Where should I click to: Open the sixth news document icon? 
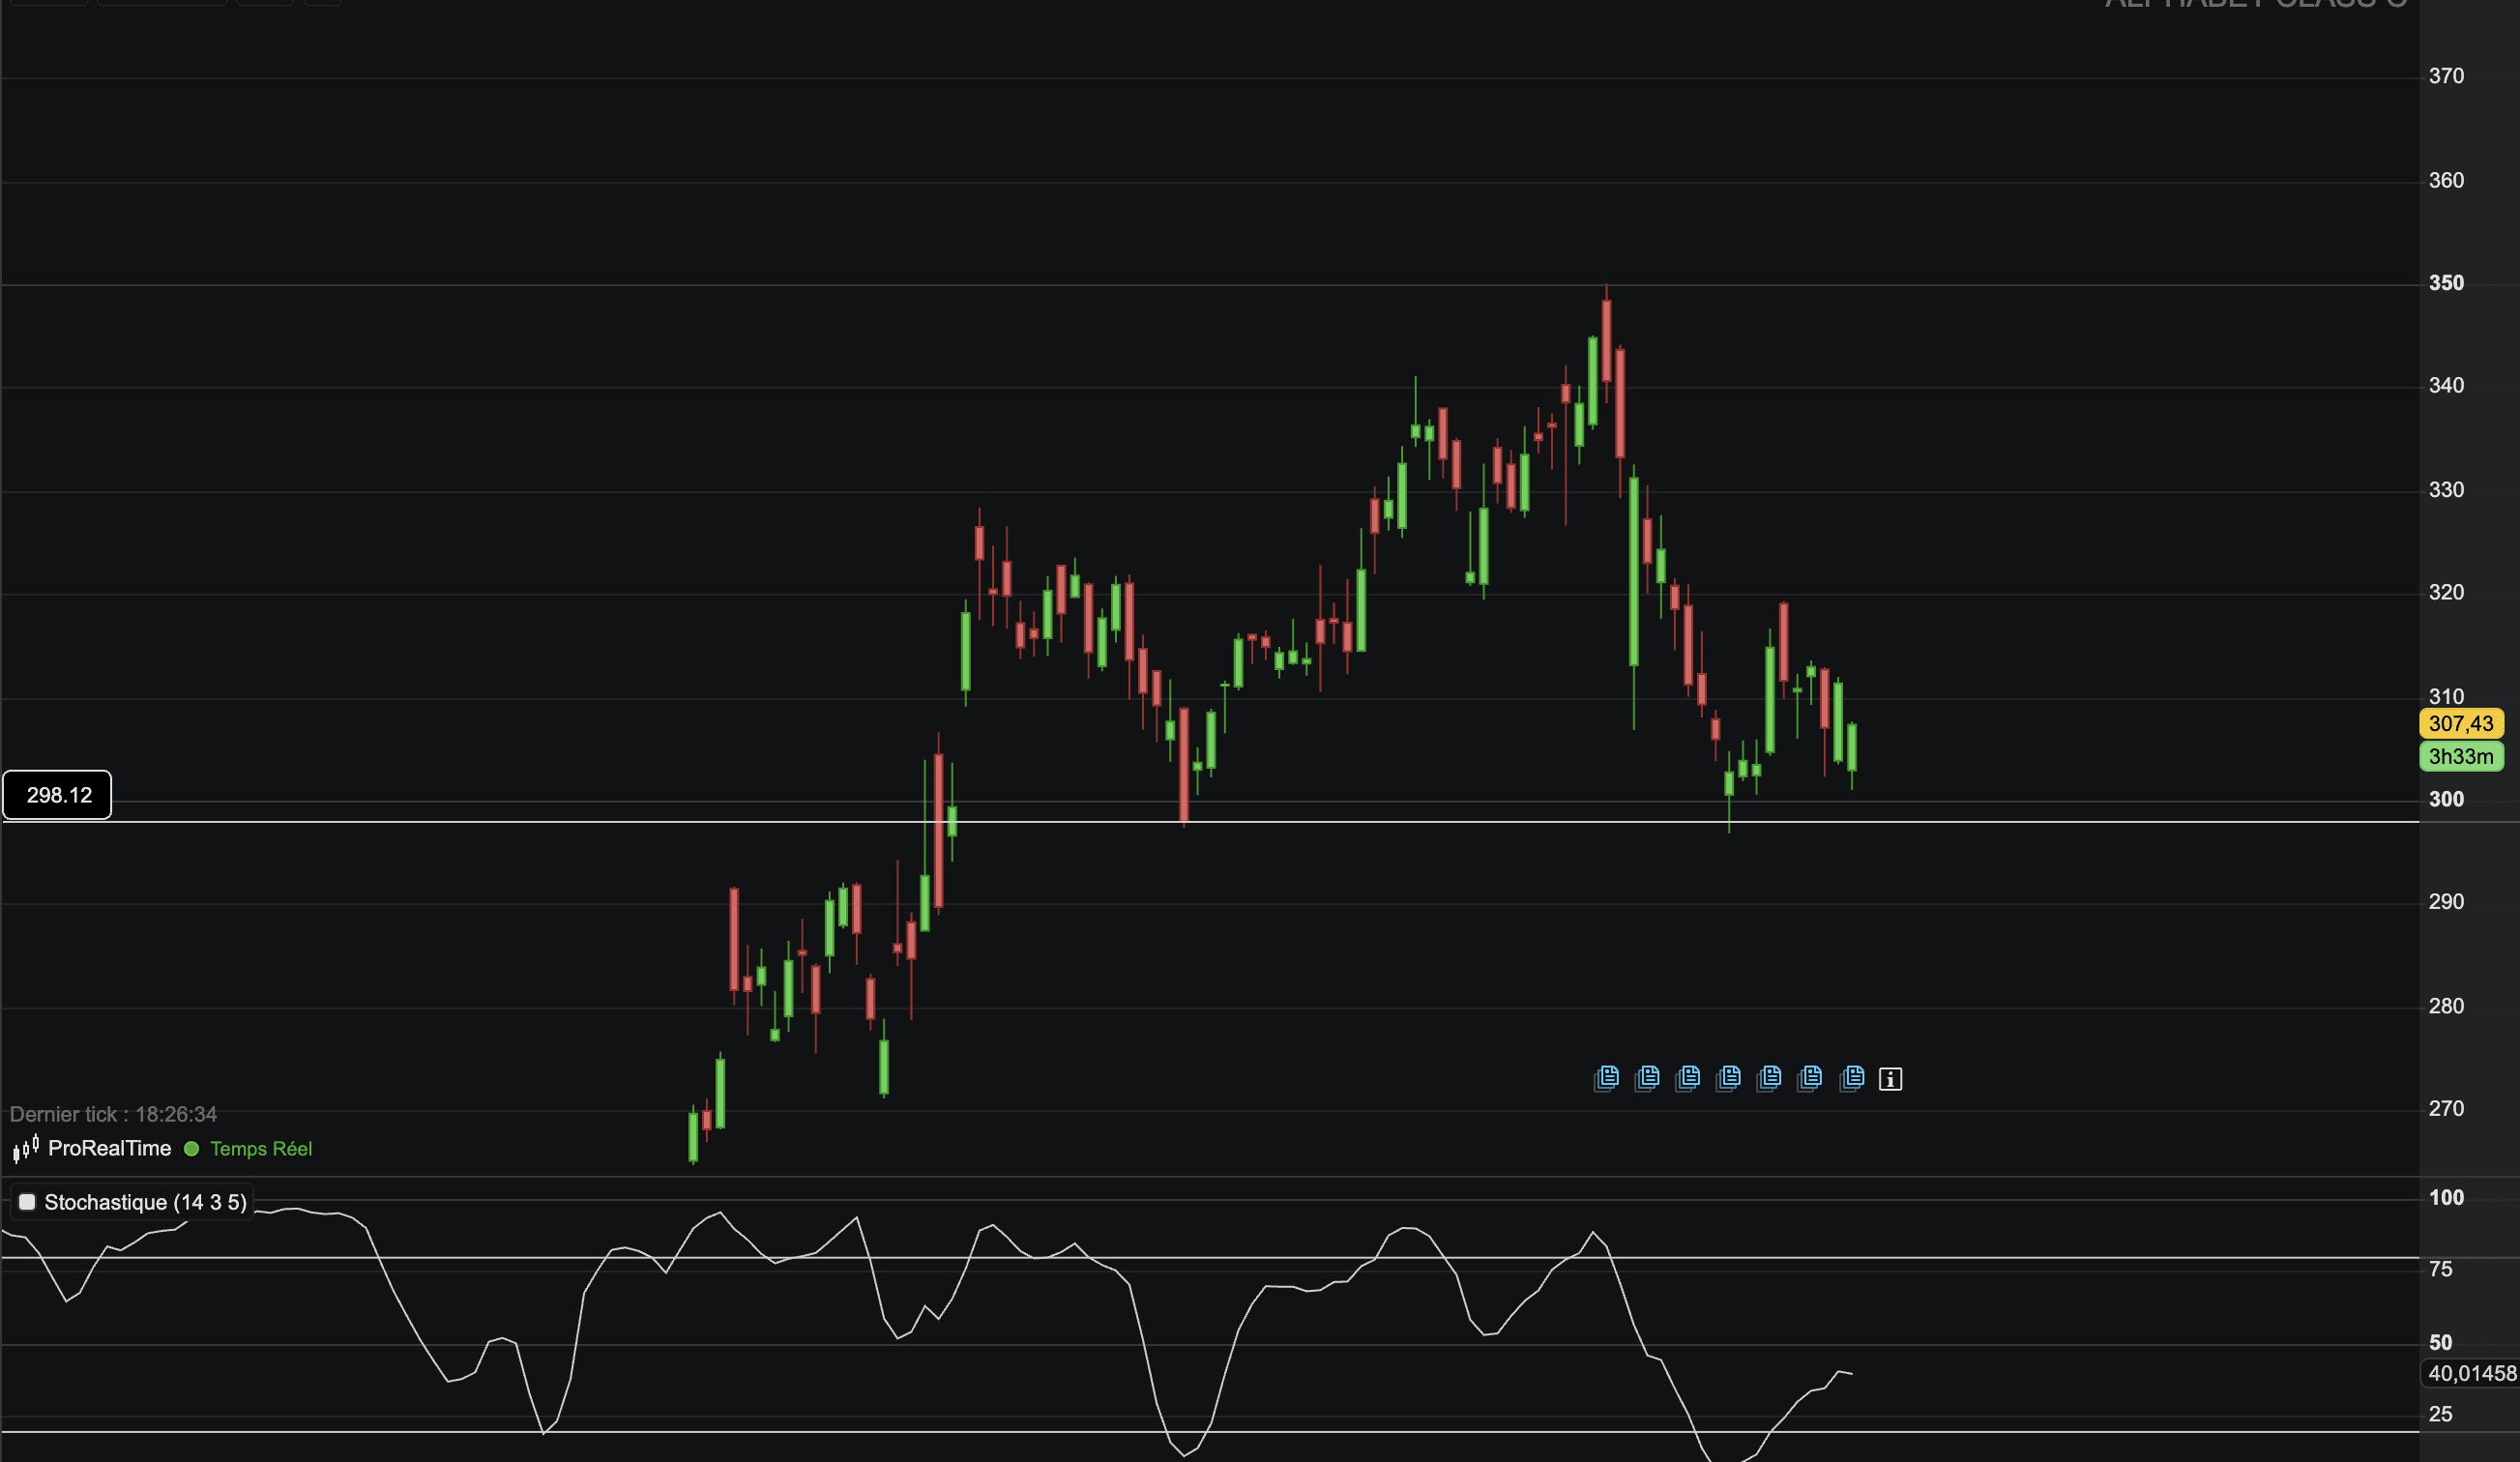pos(1810,1078)
